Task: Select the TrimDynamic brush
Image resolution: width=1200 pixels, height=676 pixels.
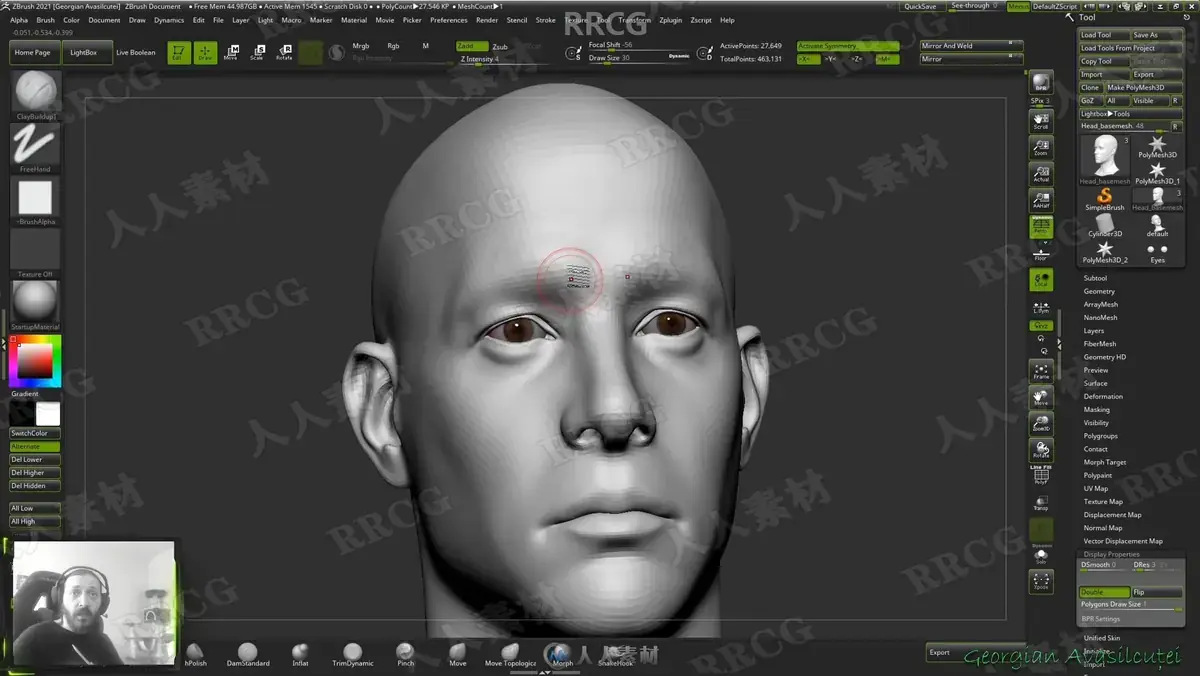Action: pyautogui.click(x=352, y=654)
